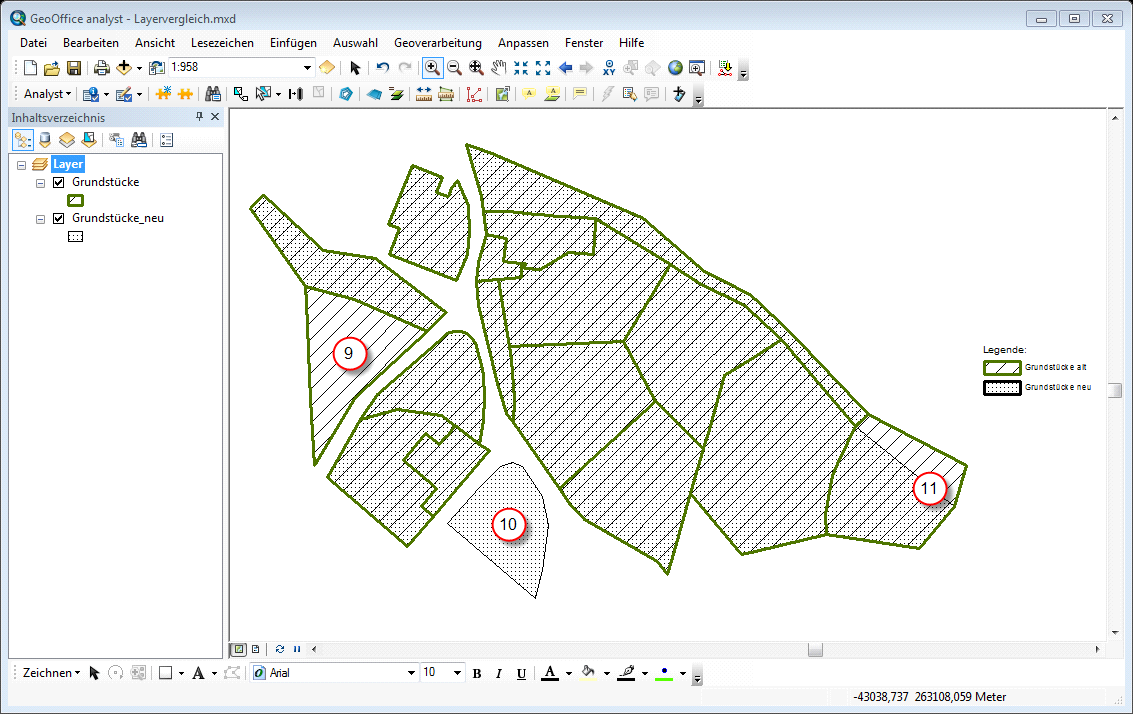This screenshot has width=1133, height=714.
Task: Click the Grundstücke green symbol swatch
Action: point(75,201)
